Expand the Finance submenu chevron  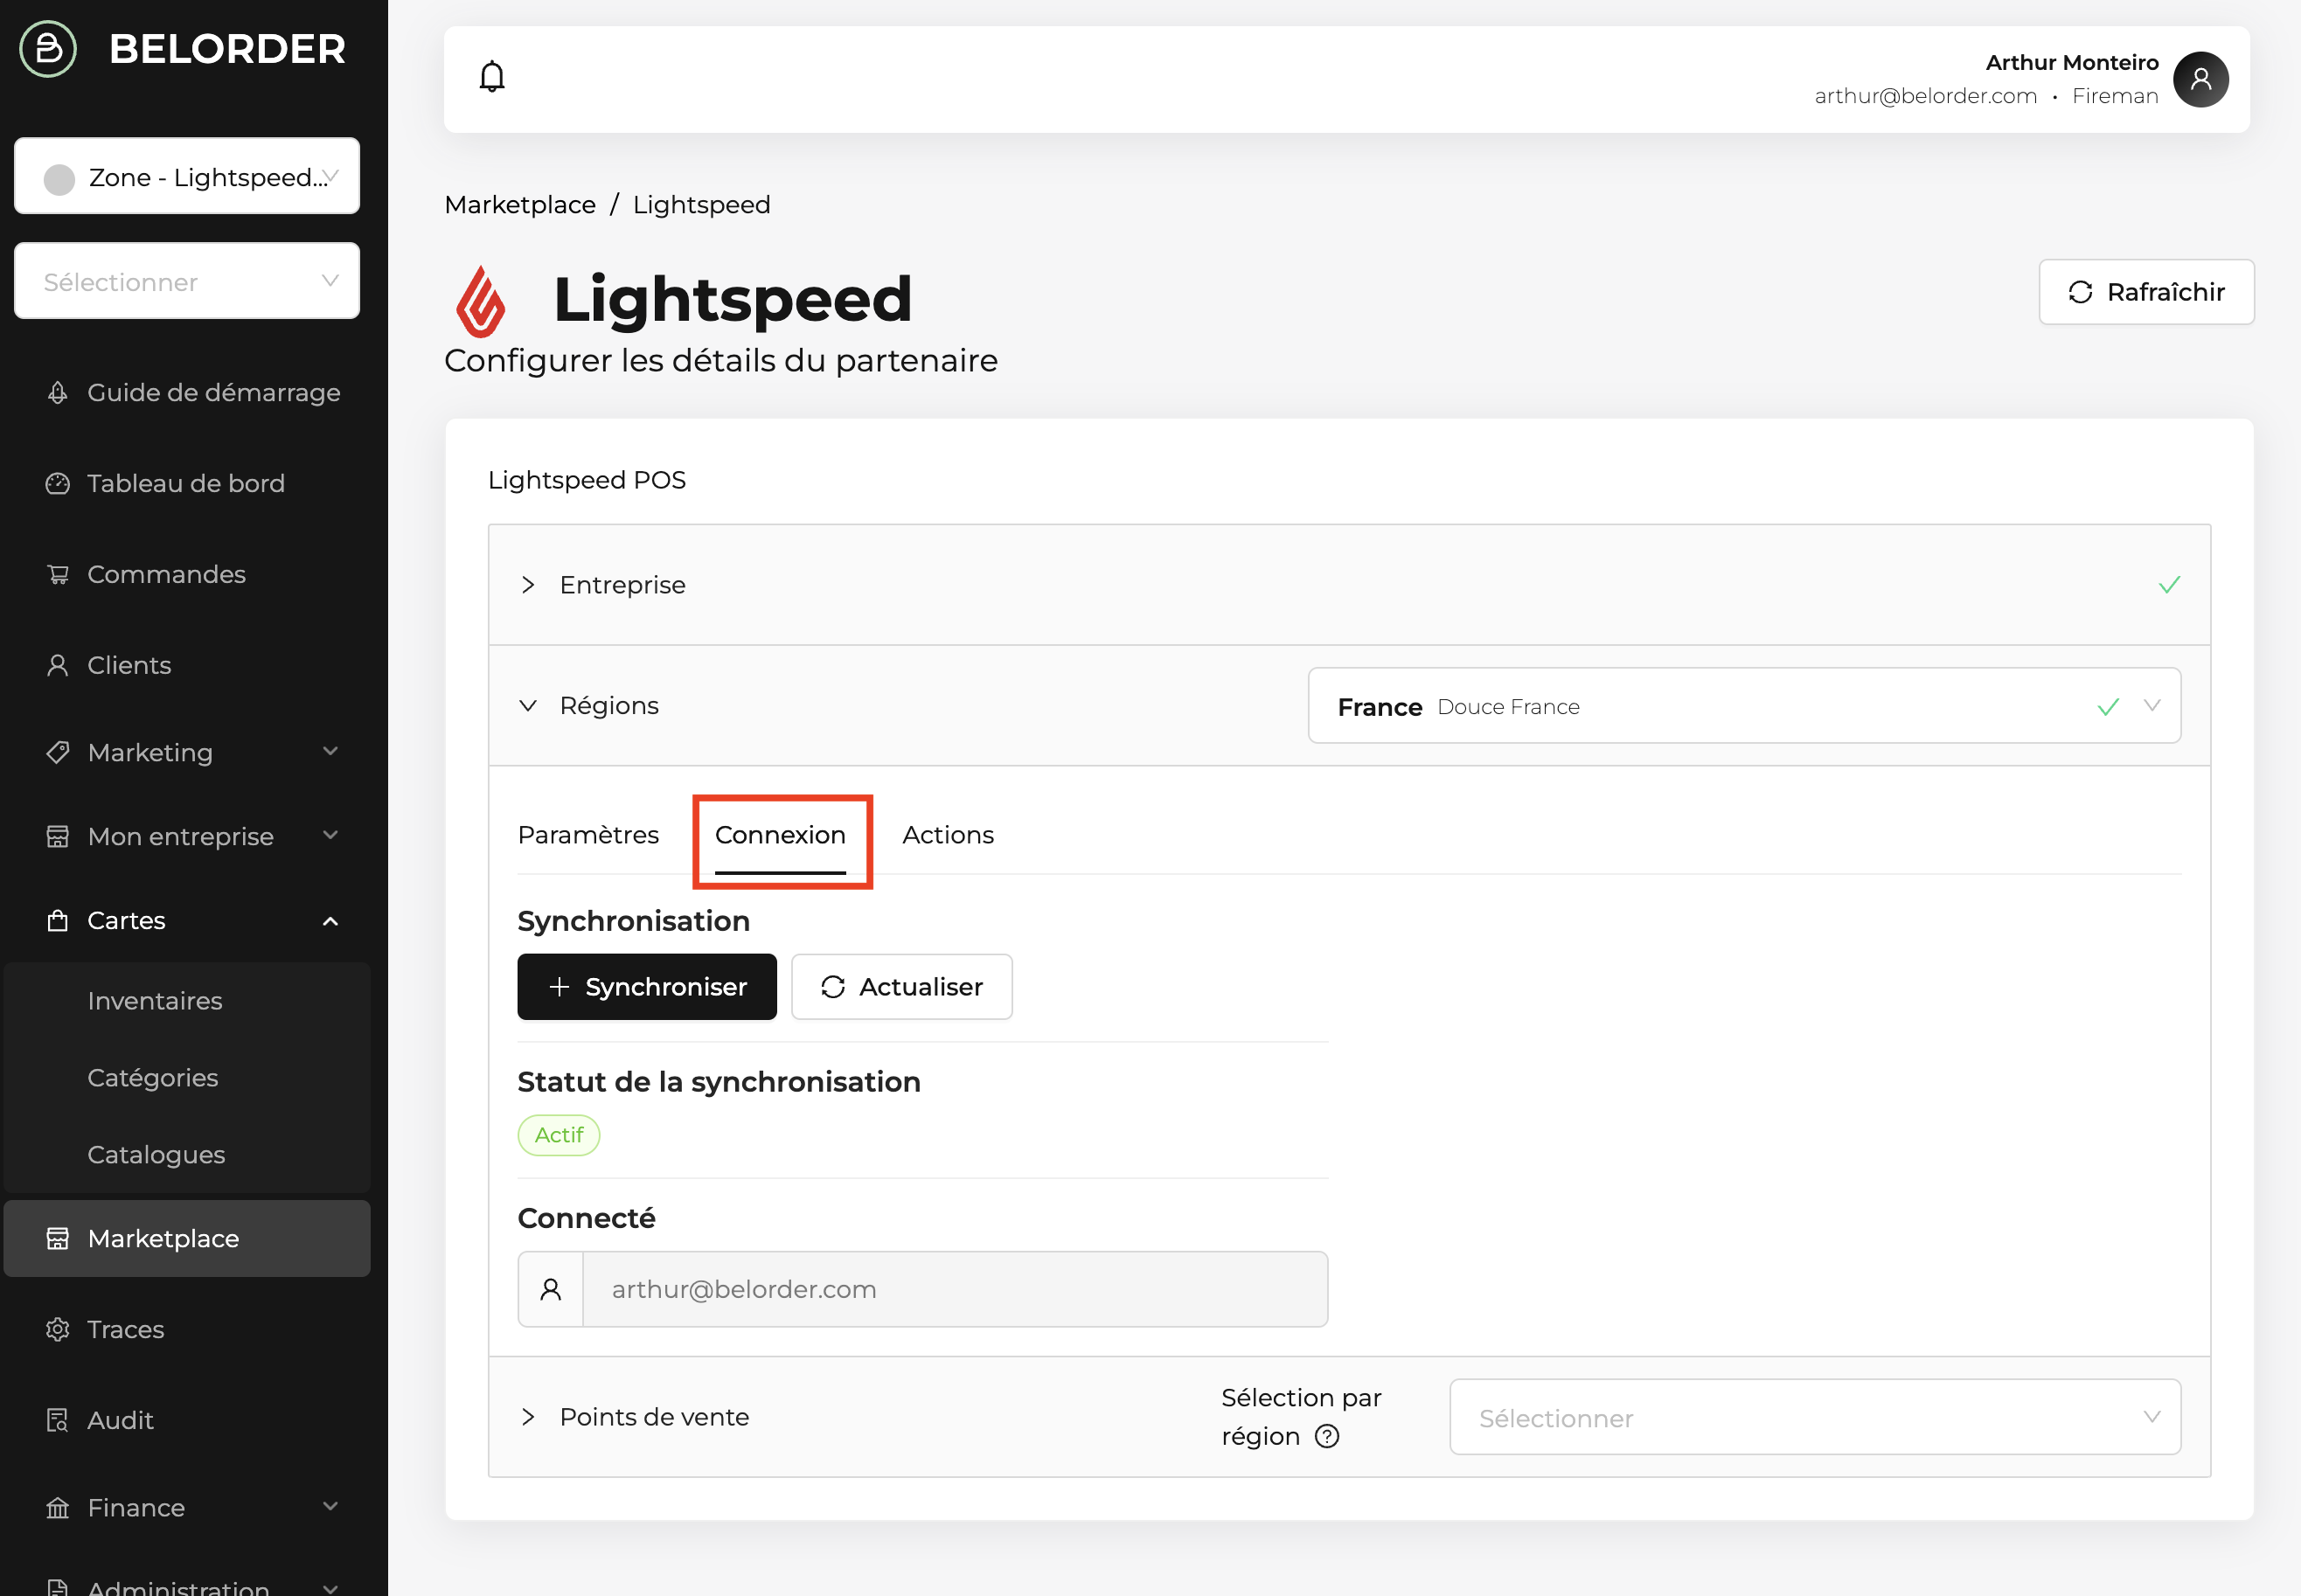pyautogui.click(x=330, y=1507)
